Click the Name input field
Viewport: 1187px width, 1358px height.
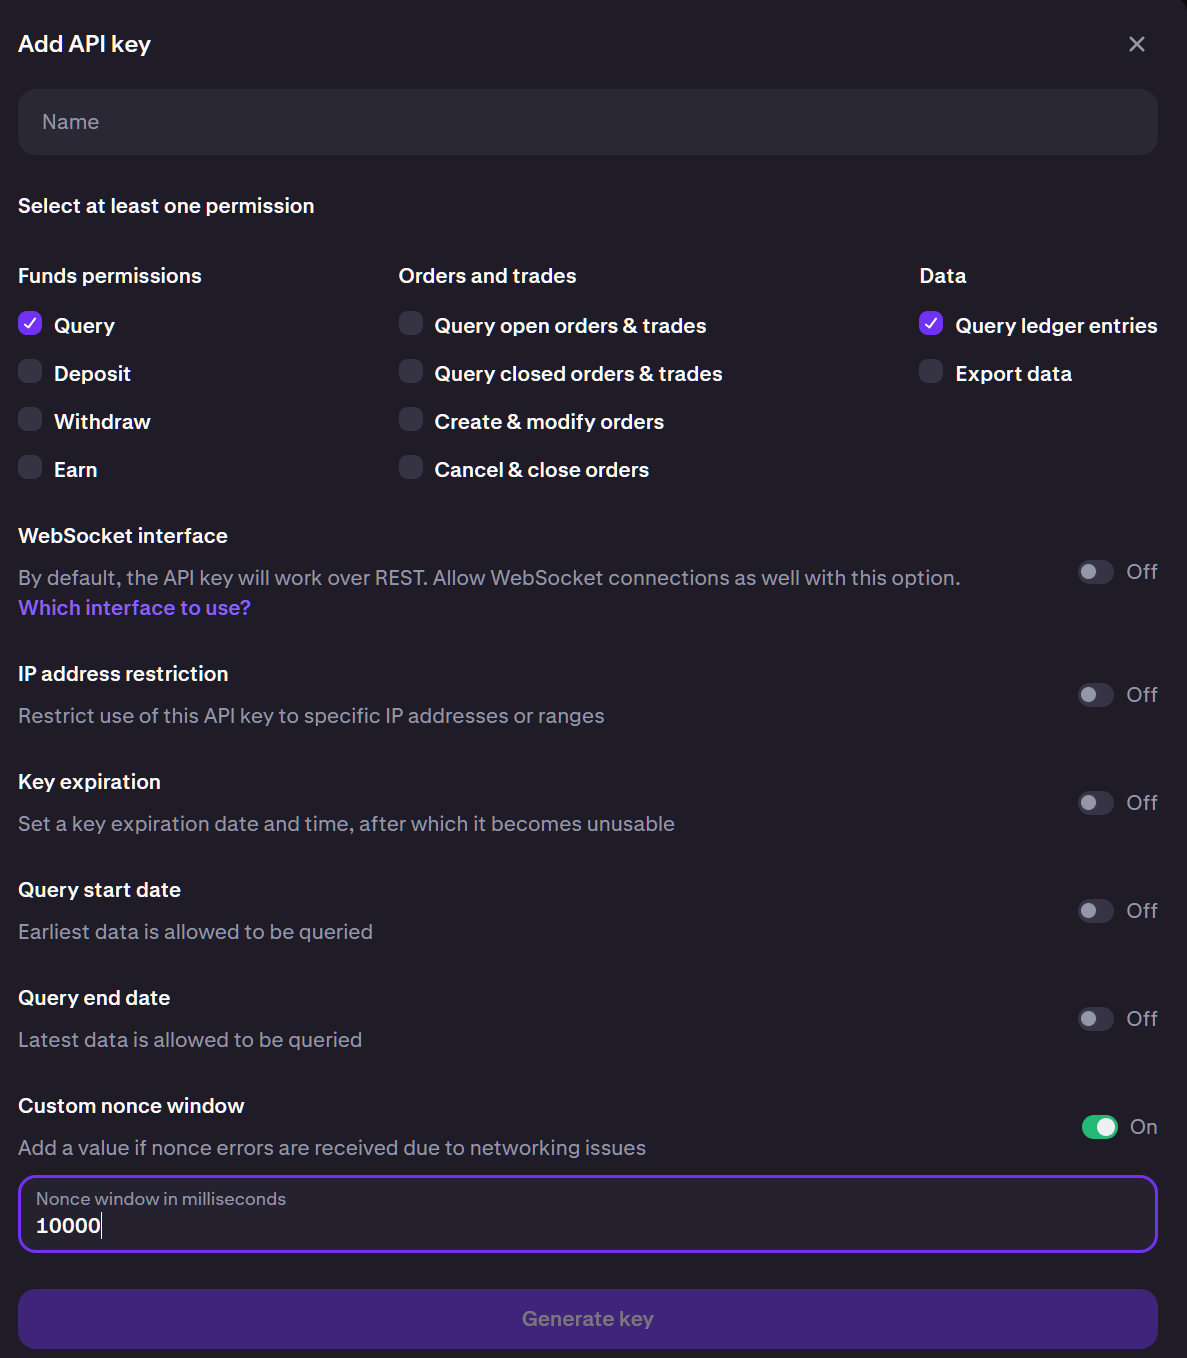click(x=587, y=122)
